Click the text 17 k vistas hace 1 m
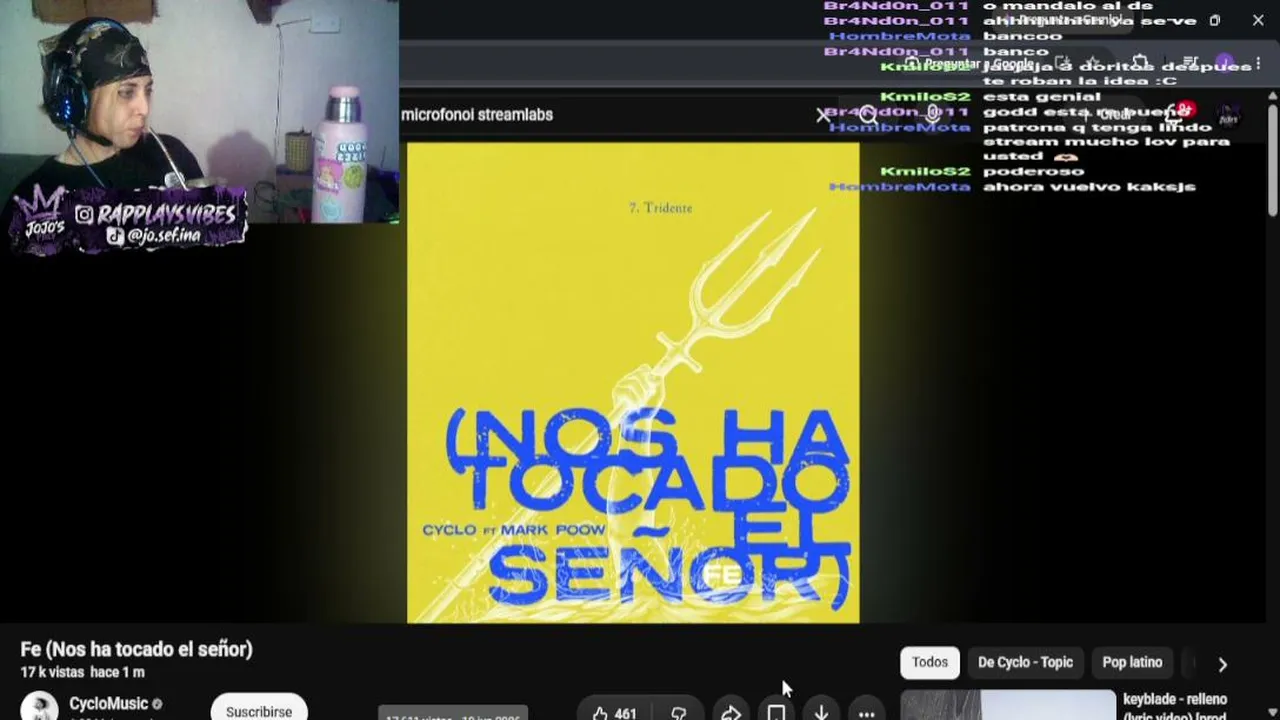The width and height of the screenshot is (1280, 720). tap(82, 673)
